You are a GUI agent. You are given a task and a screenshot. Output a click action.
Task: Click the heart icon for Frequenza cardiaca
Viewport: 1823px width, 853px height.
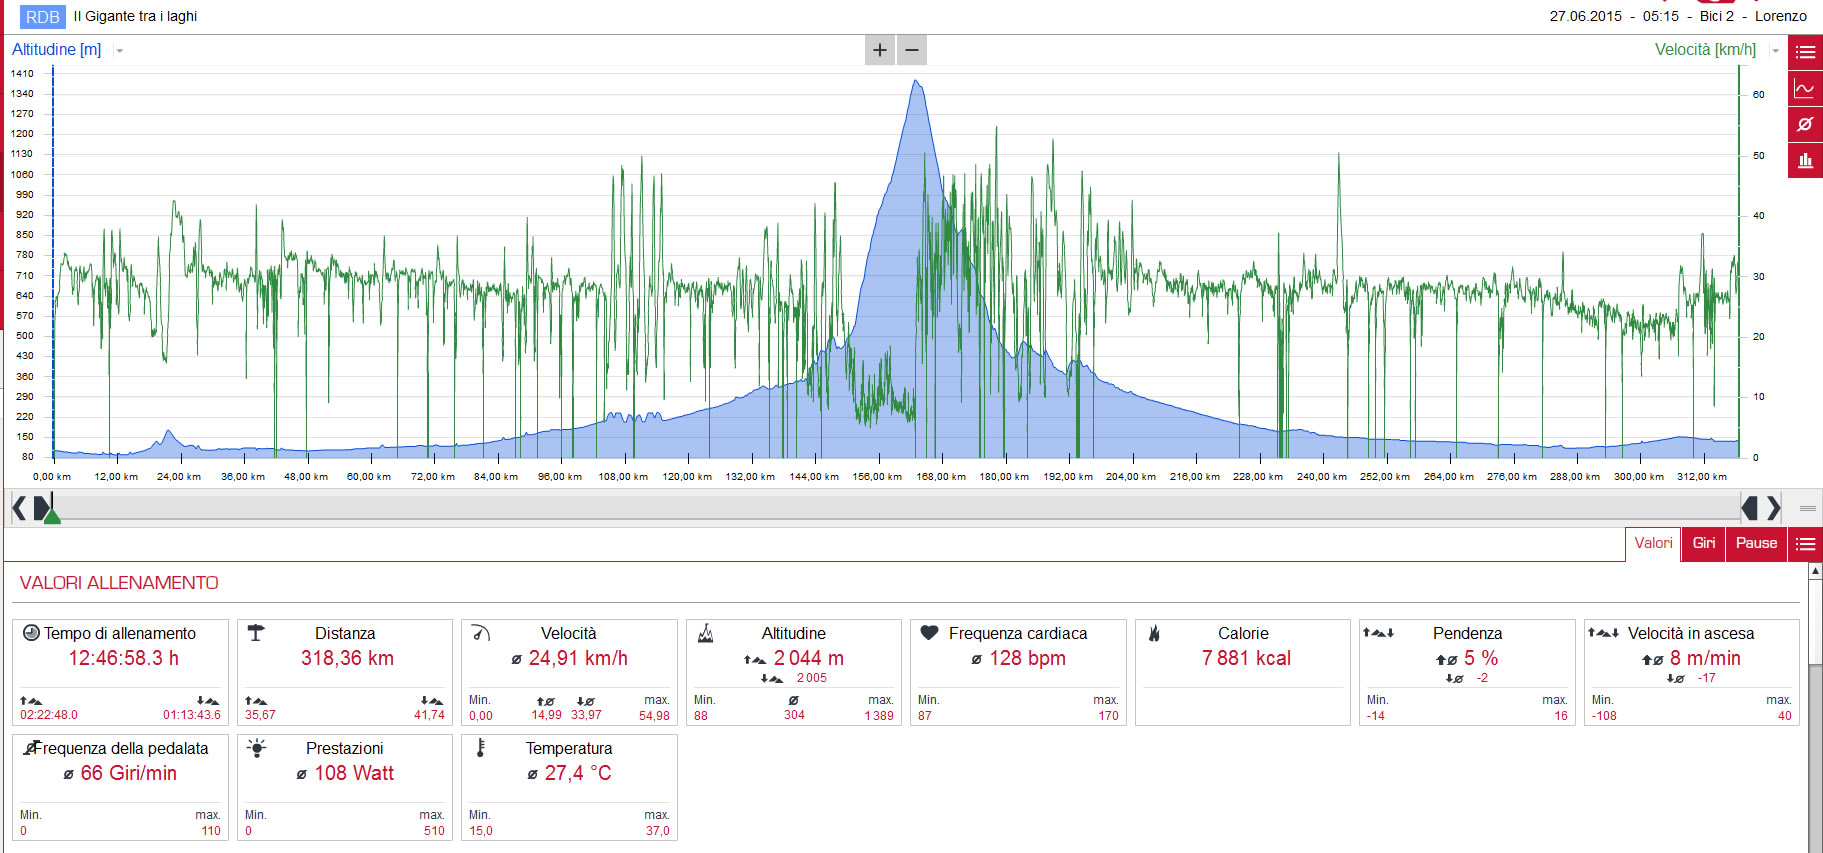929,632
